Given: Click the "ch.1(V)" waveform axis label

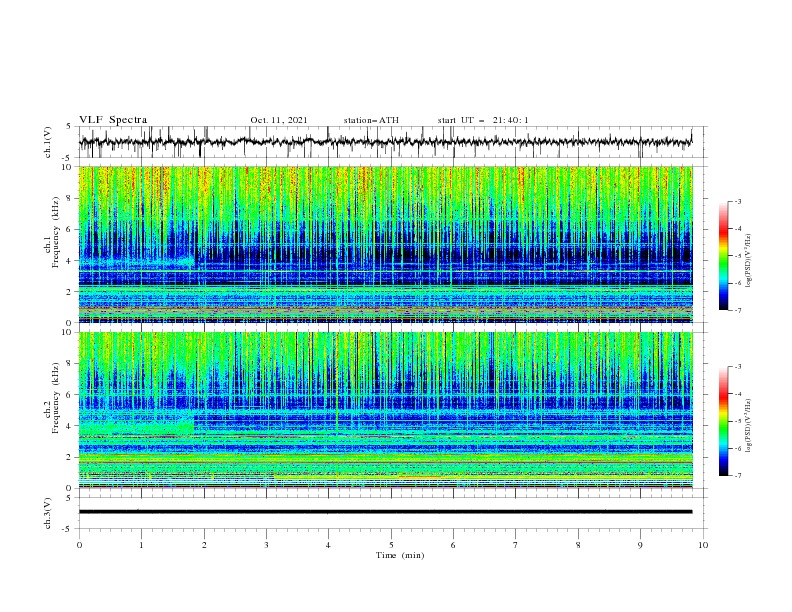Looking at the screenshot, I should 48,142.
